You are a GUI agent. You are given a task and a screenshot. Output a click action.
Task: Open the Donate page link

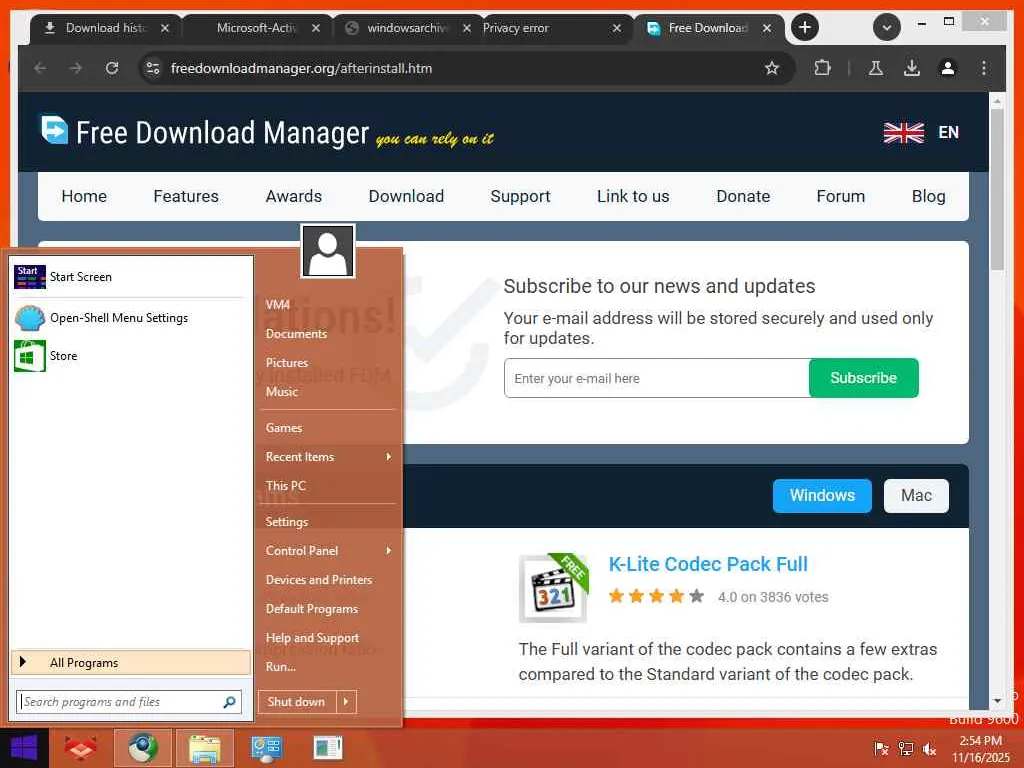[x=743, y=196]
